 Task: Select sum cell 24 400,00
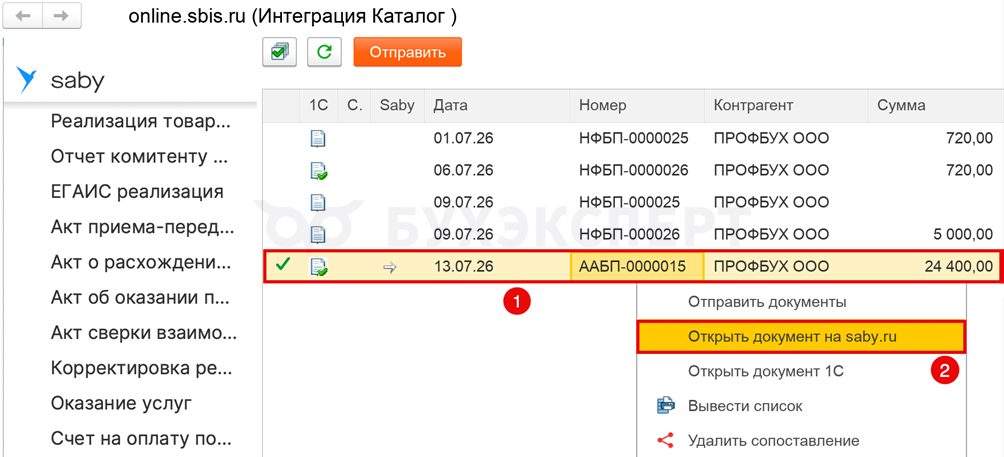[959, 266]
